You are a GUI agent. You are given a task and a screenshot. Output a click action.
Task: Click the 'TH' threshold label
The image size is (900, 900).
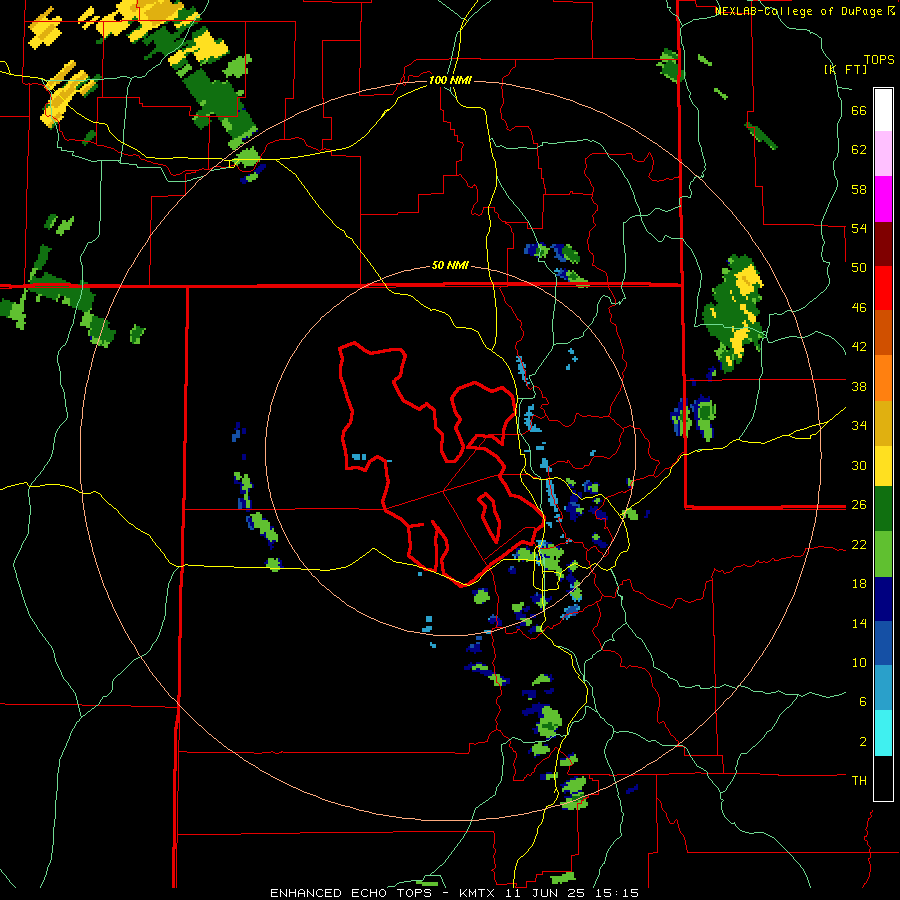click(859, 781)
